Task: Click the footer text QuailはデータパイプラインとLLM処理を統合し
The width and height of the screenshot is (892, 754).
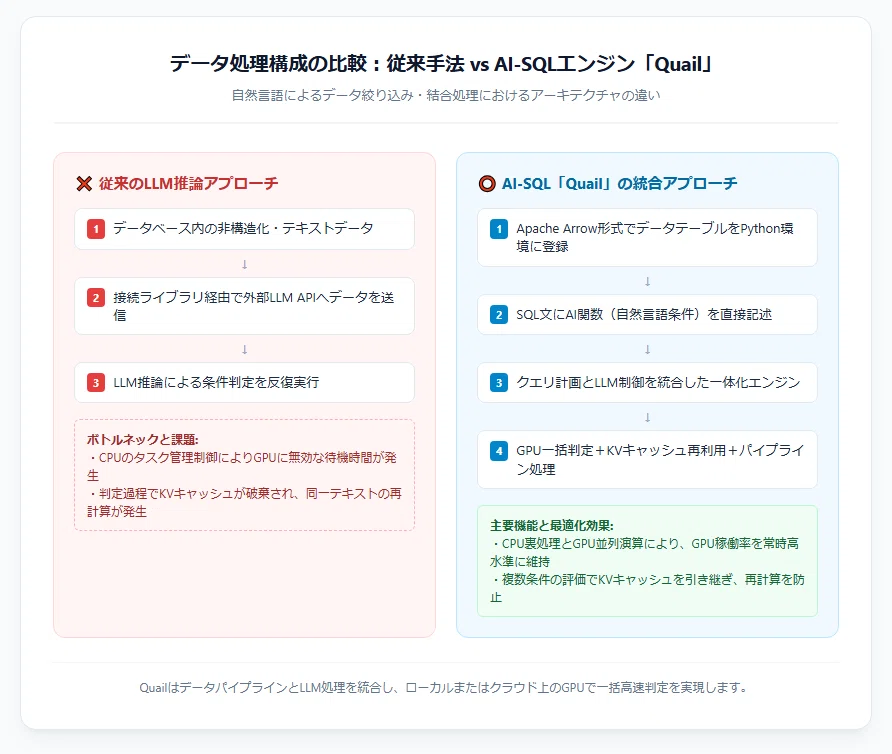Action: [444, 687]
